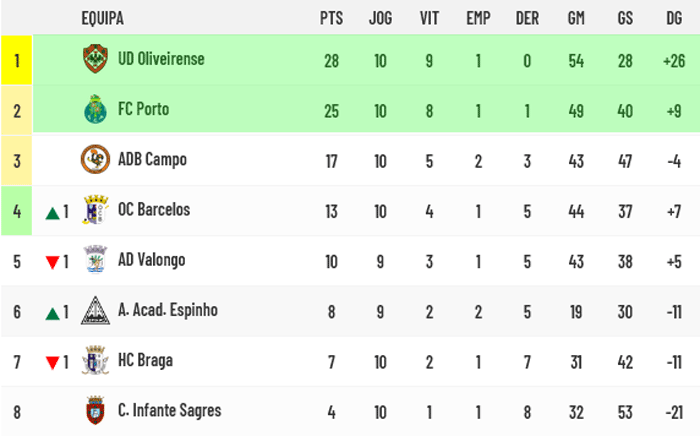Click the ADB Campo club logo
700x436 pixels.
click(96, 159)
